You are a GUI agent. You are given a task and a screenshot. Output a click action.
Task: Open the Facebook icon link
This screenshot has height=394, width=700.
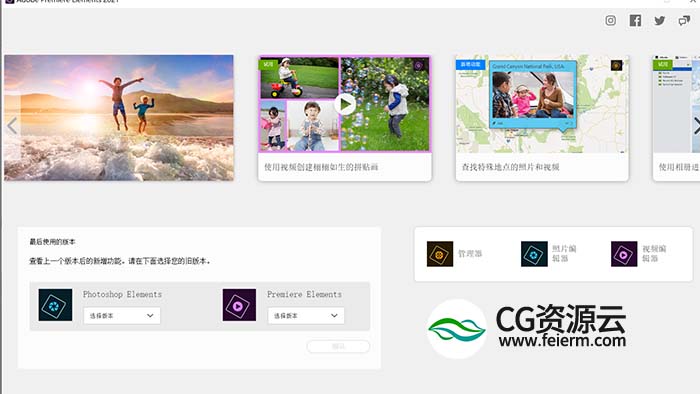coord(635,21)
